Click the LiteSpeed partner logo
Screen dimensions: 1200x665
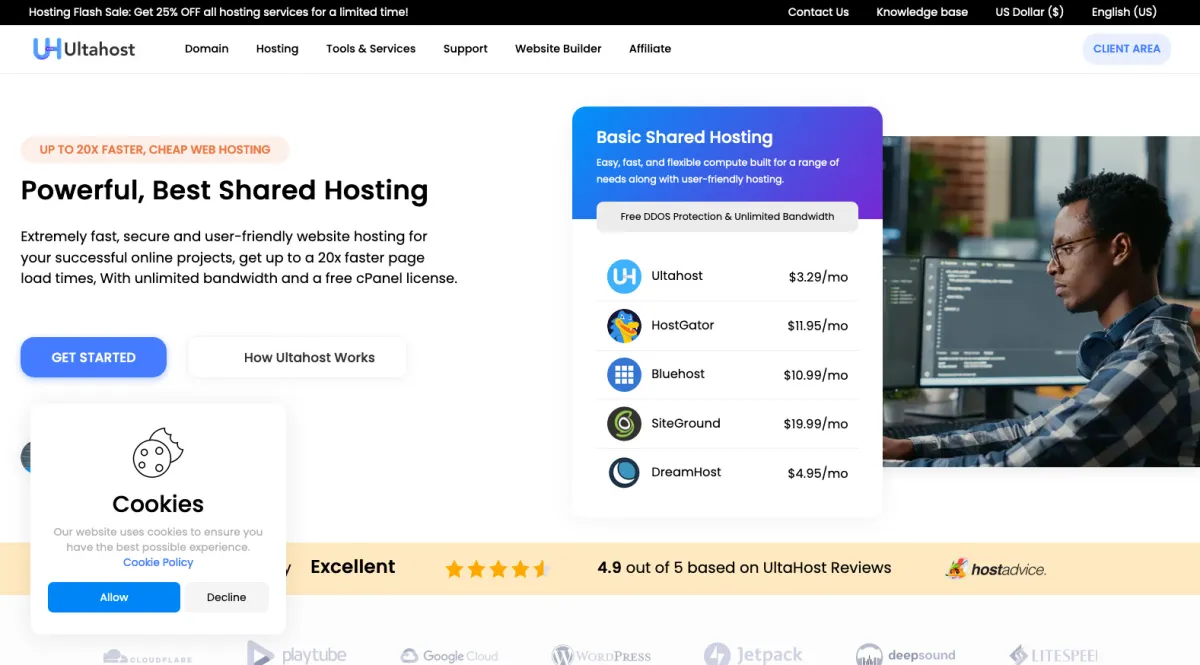[x=1054, y=655]
